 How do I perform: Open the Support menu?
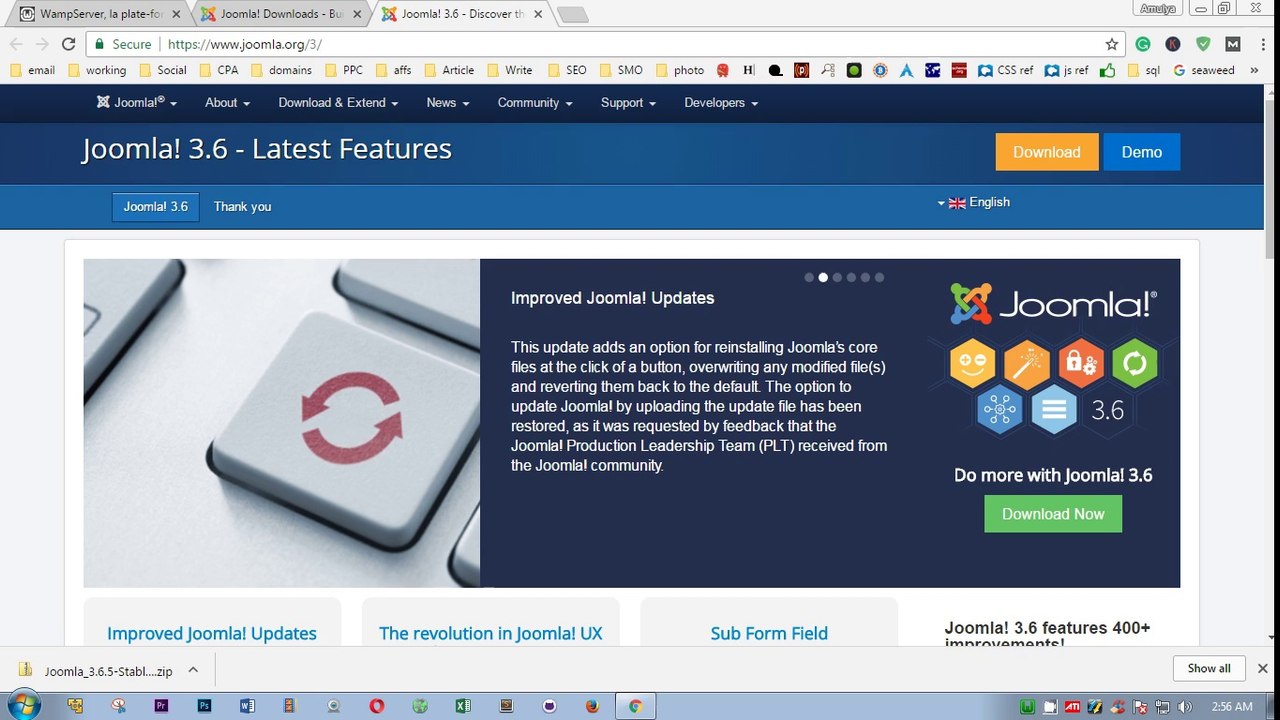(x=628, y=102)
